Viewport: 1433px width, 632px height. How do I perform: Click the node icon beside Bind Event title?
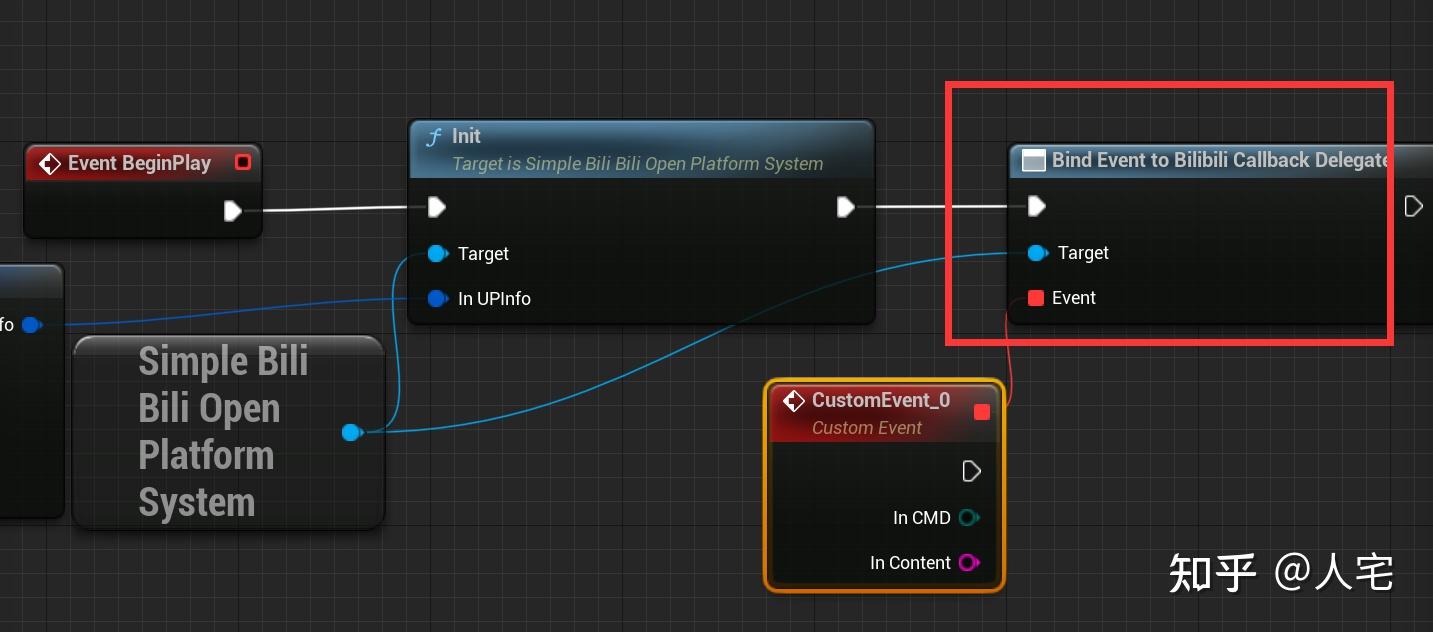(1034, 160)
